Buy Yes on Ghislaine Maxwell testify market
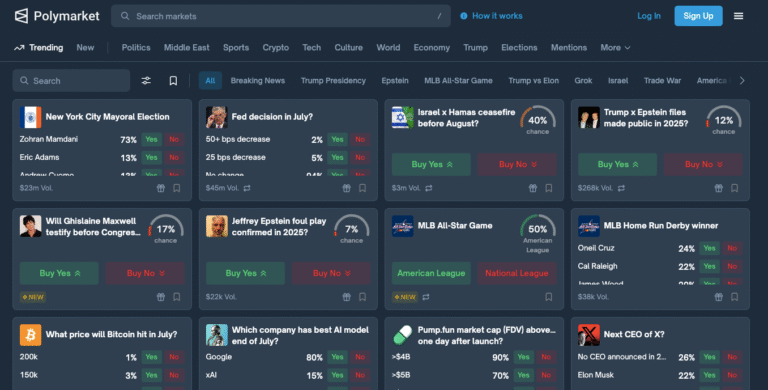The image size is (768, 390). click(x=59, y=273)
